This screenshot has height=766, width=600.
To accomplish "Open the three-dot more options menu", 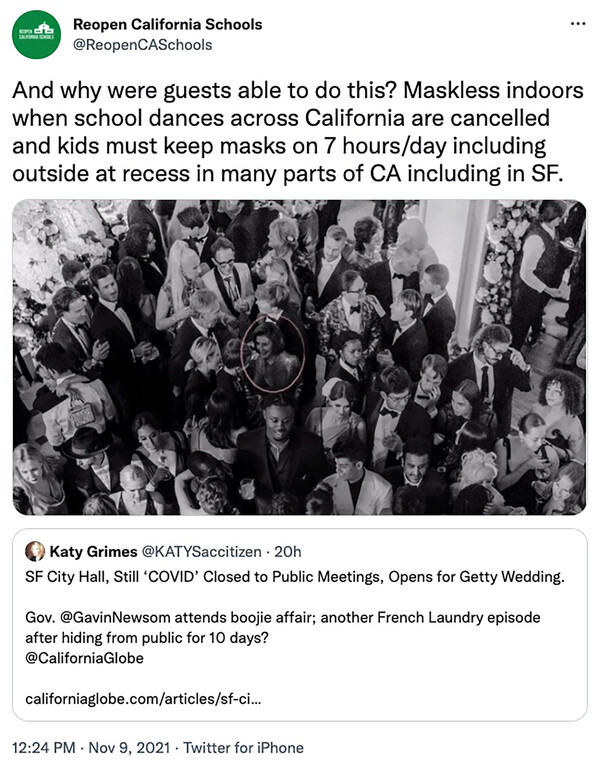I will (x=577, y=23).
